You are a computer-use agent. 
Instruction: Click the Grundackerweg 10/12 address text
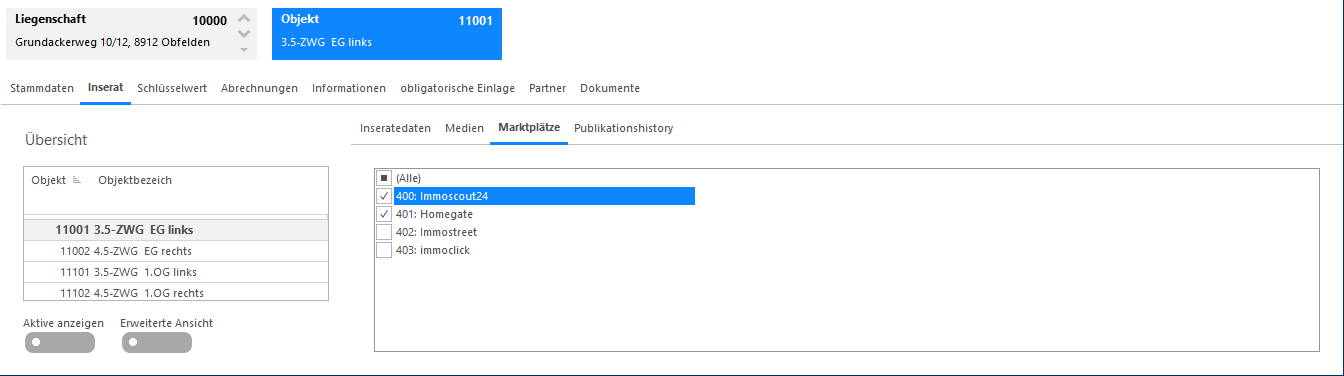click(x=113, y=44)
